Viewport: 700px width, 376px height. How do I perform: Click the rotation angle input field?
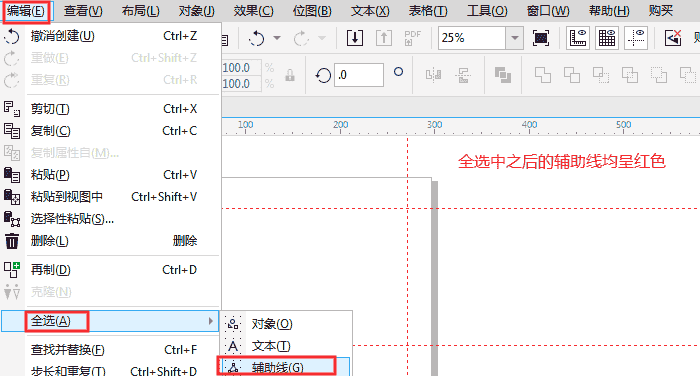point(359,75)
